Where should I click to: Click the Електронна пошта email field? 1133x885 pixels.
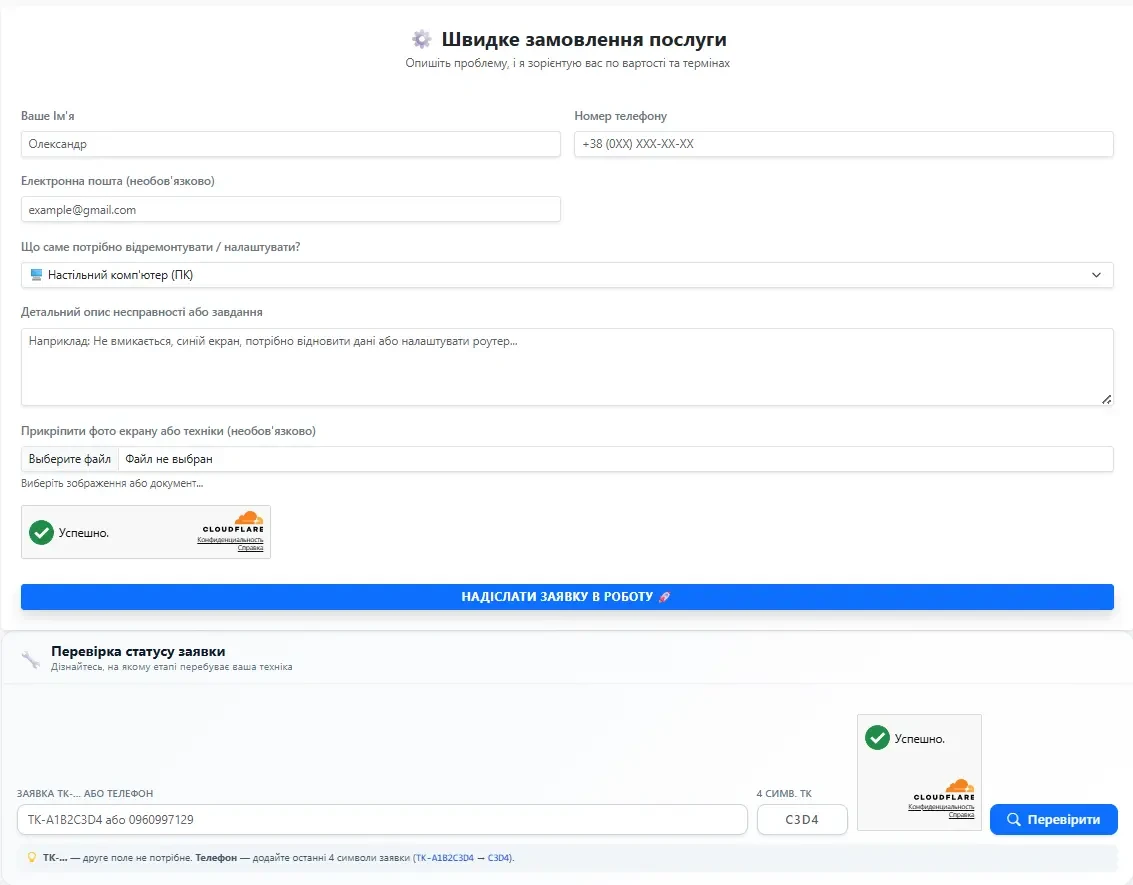290,210
